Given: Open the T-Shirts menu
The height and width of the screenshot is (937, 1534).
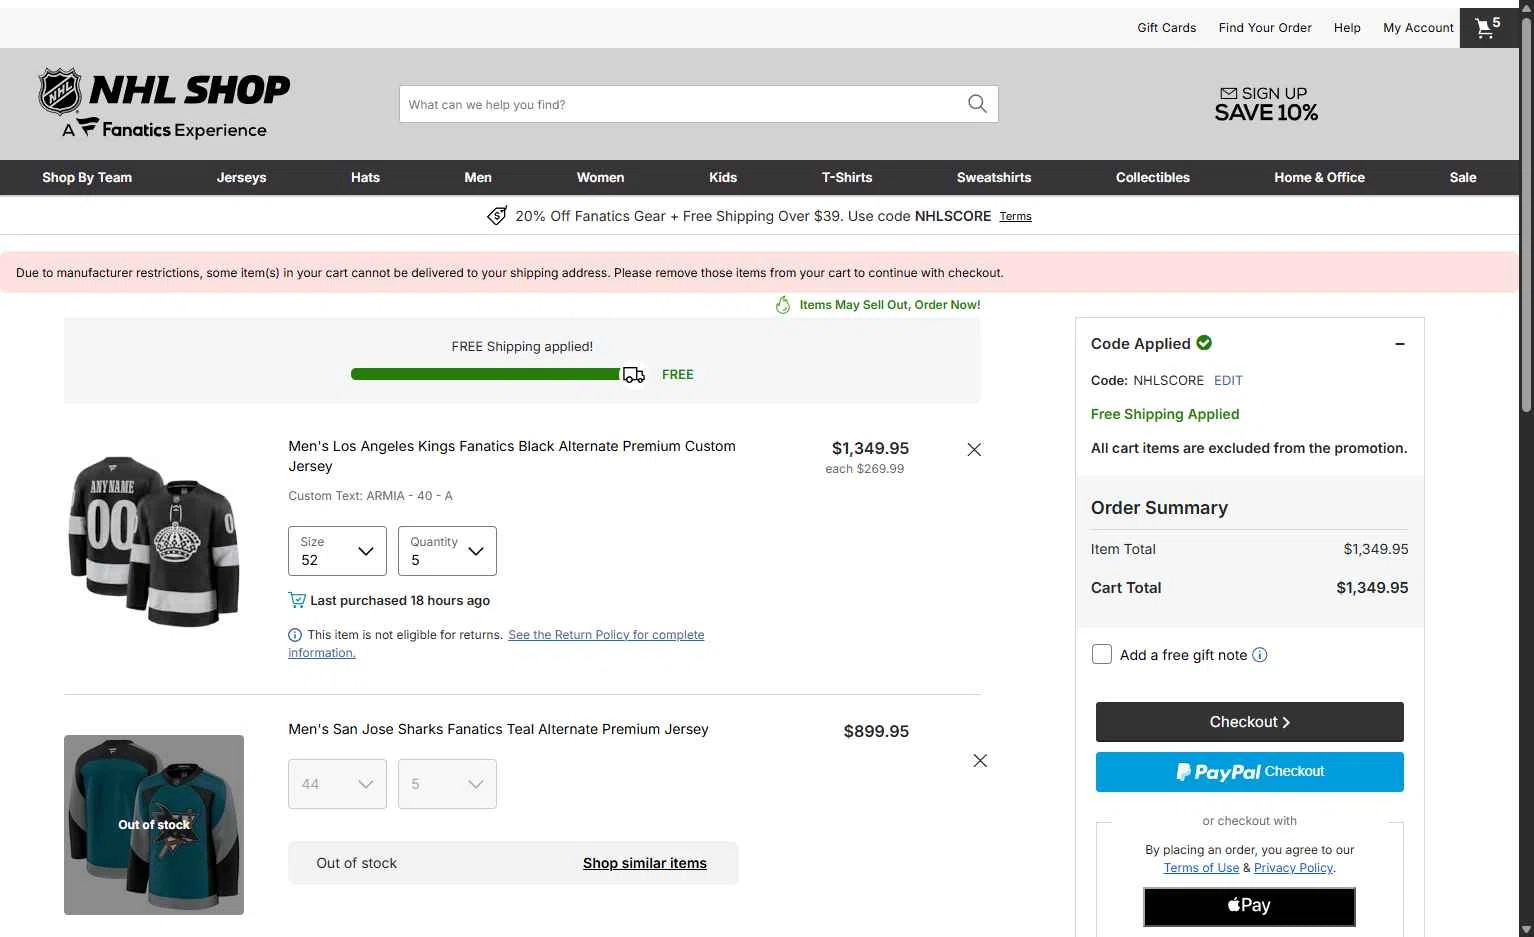Looking at the screenshot, I should pos(847,178).
